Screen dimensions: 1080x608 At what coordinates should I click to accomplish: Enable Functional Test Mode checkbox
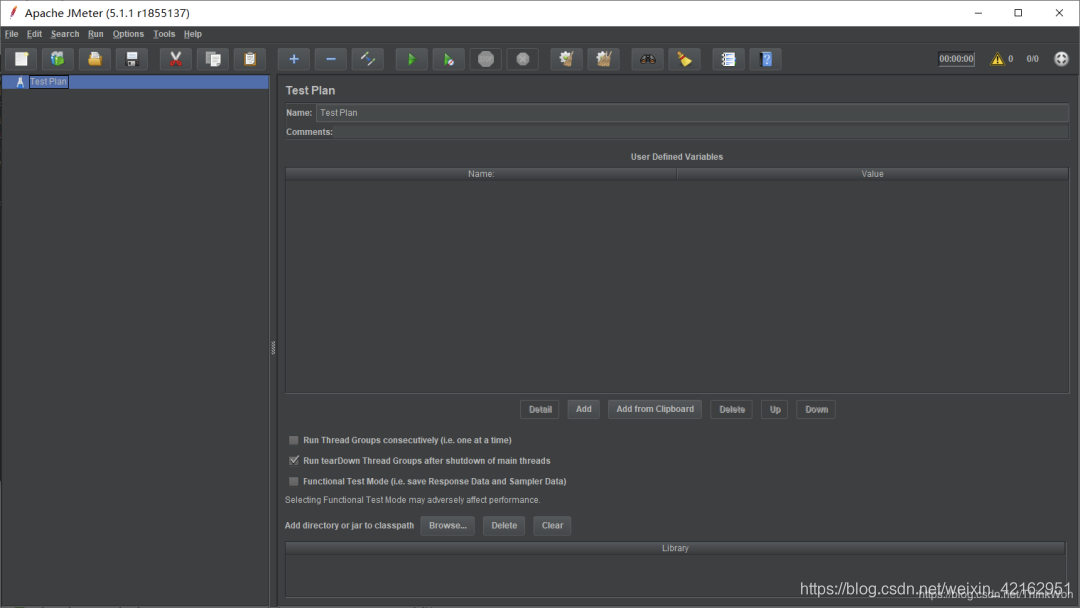click(294, 481)
